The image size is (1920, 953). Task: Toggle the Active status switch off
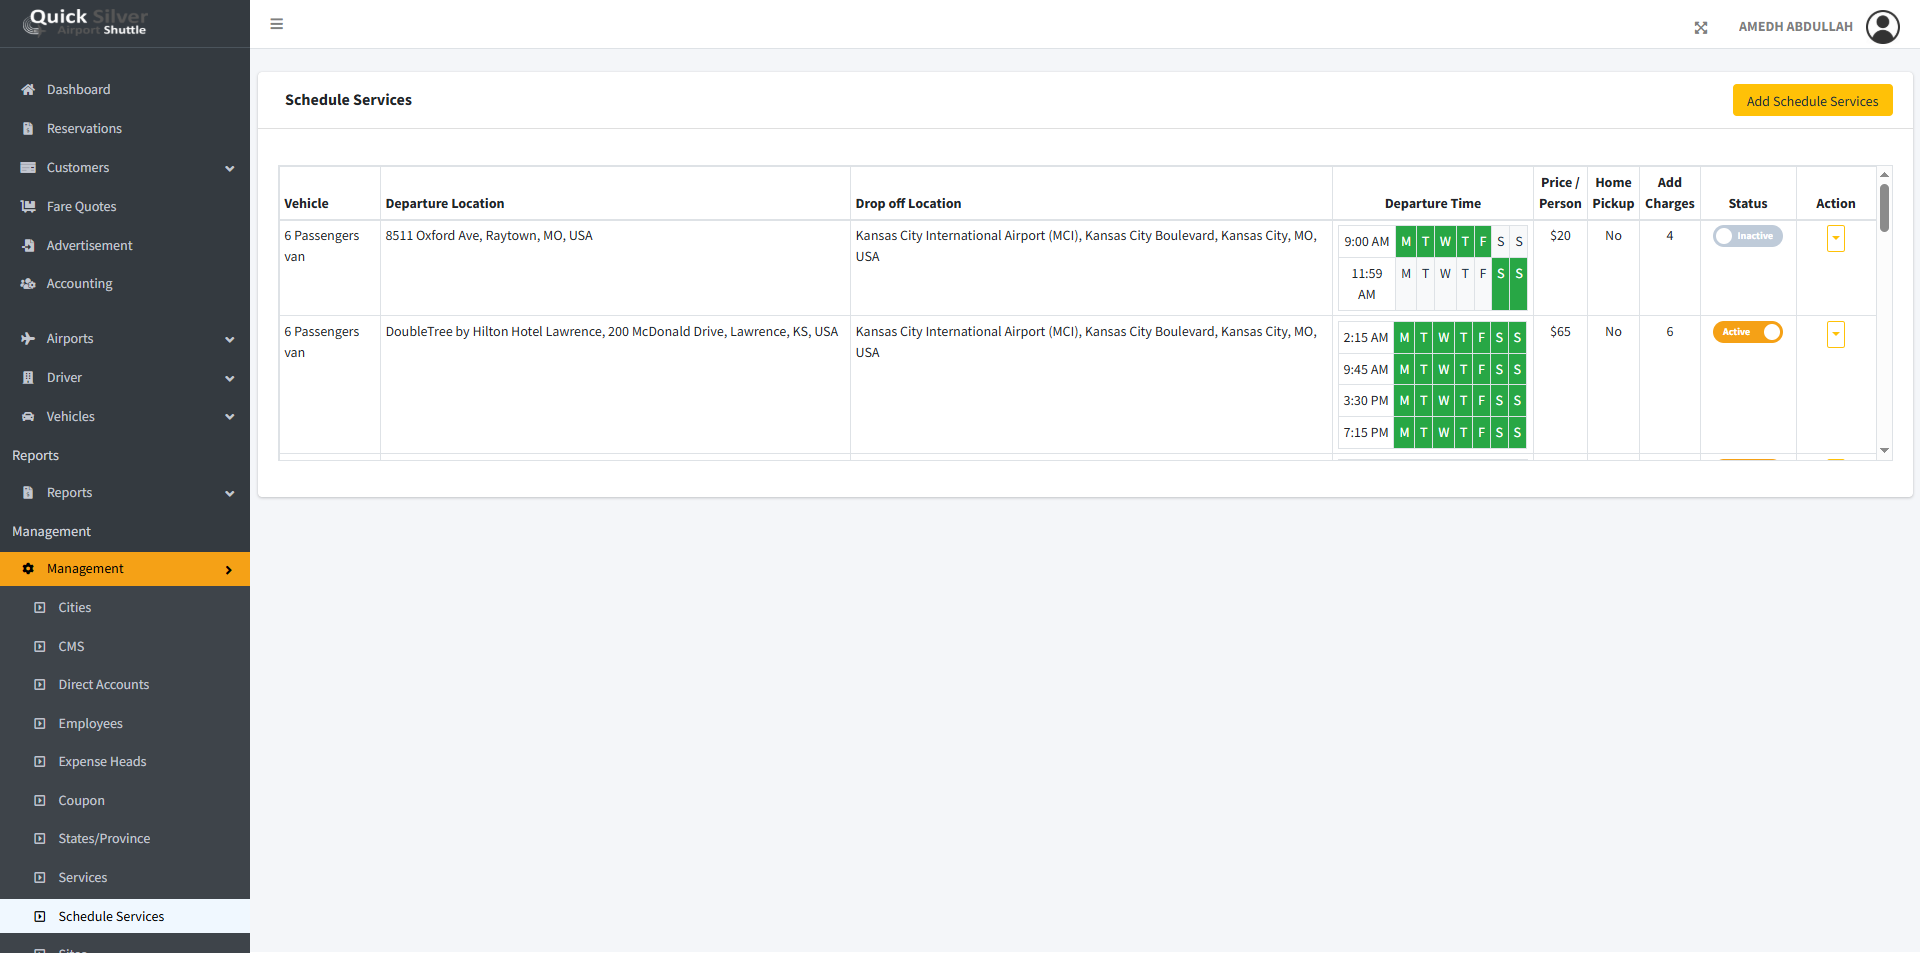pos(1747,333)
